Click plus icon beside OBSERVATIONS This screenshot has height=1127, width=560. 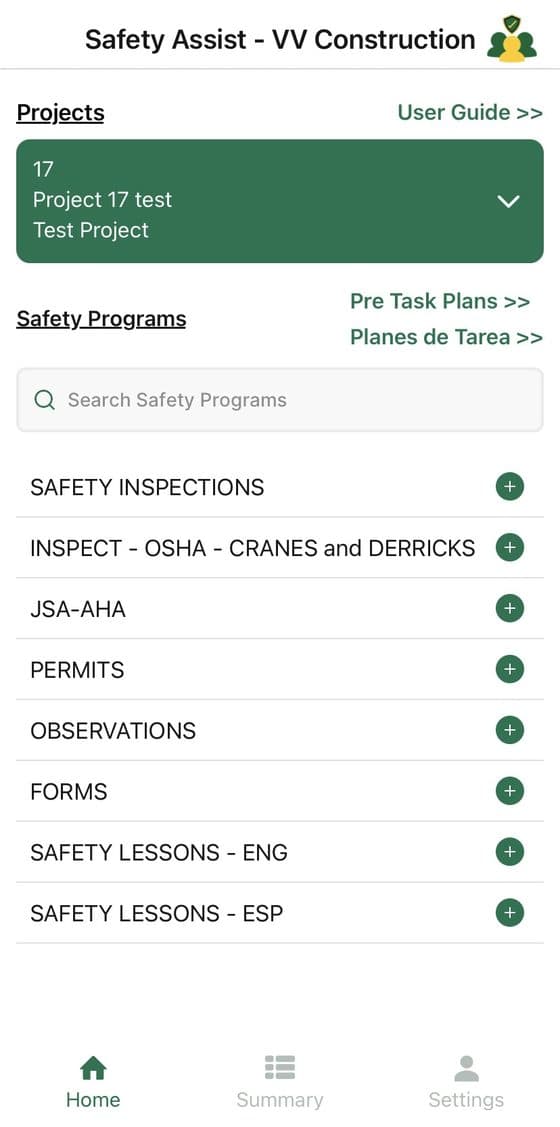click(510, 730)
